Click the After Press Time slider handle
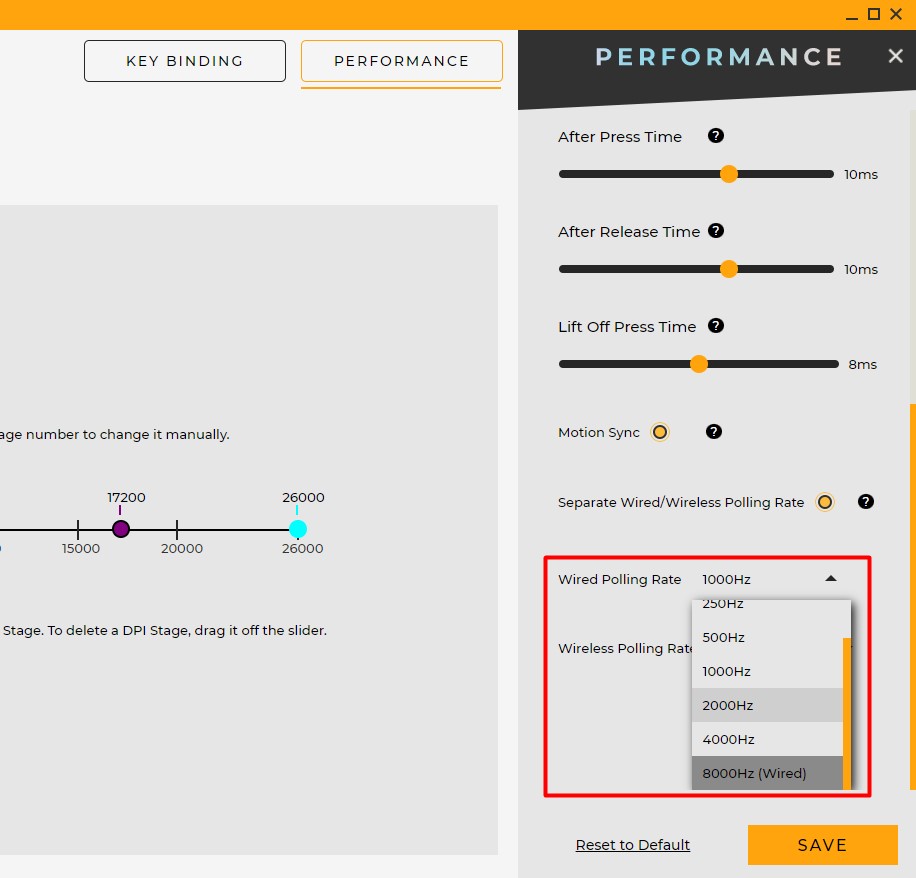The image size is (916, 878). [728, 174]
